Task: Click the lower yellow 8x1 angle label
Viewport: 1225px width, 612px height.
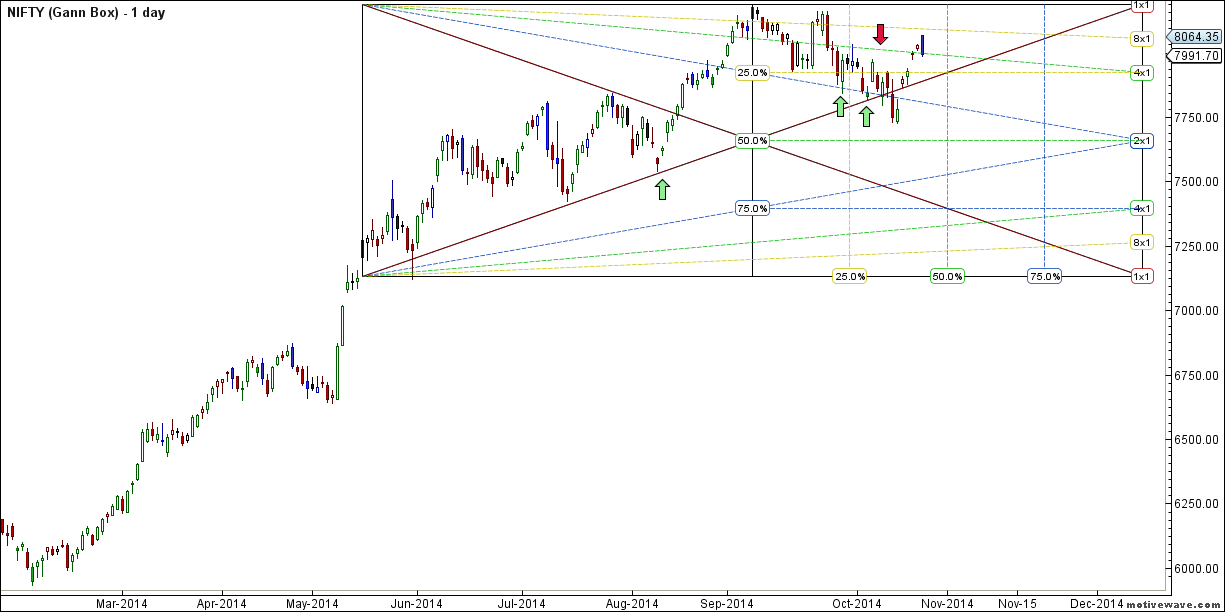Action: [x=1142, y=243]
